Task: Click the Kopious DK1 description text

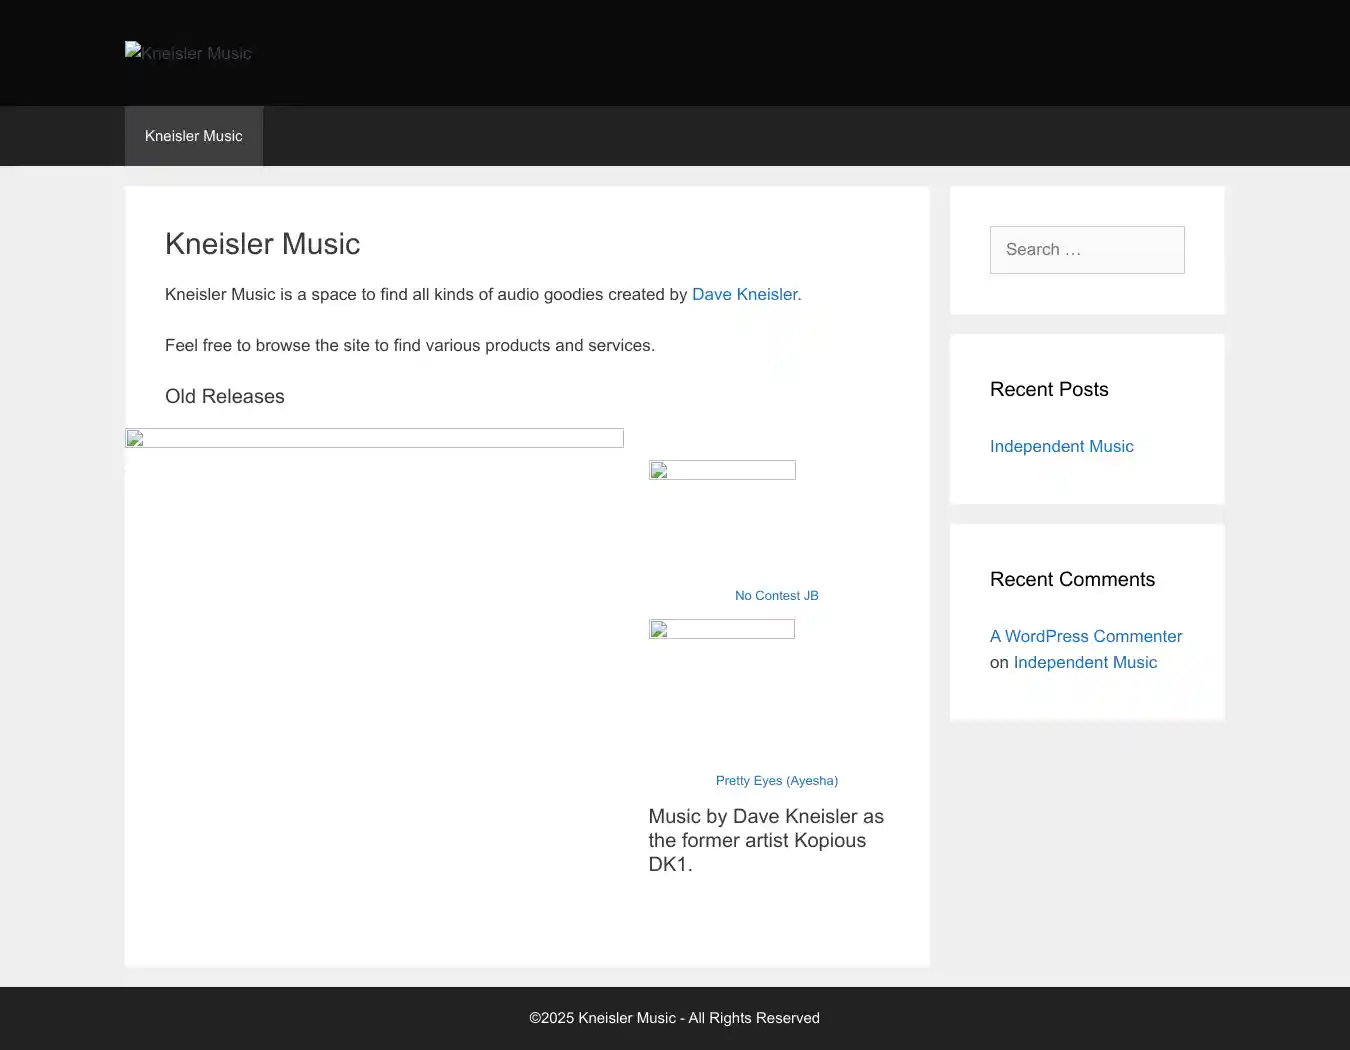Action: [x=766, y=840]
